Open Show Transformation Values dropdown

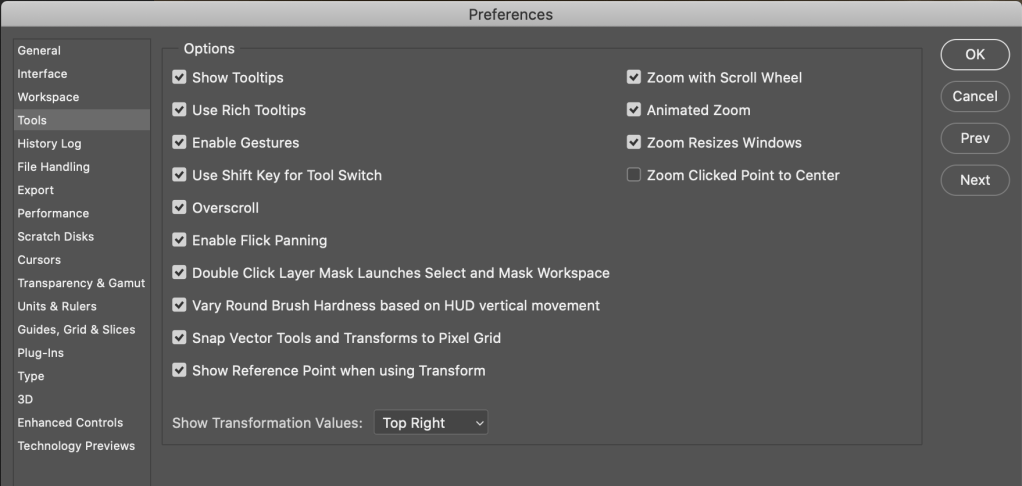click(431, 423)
